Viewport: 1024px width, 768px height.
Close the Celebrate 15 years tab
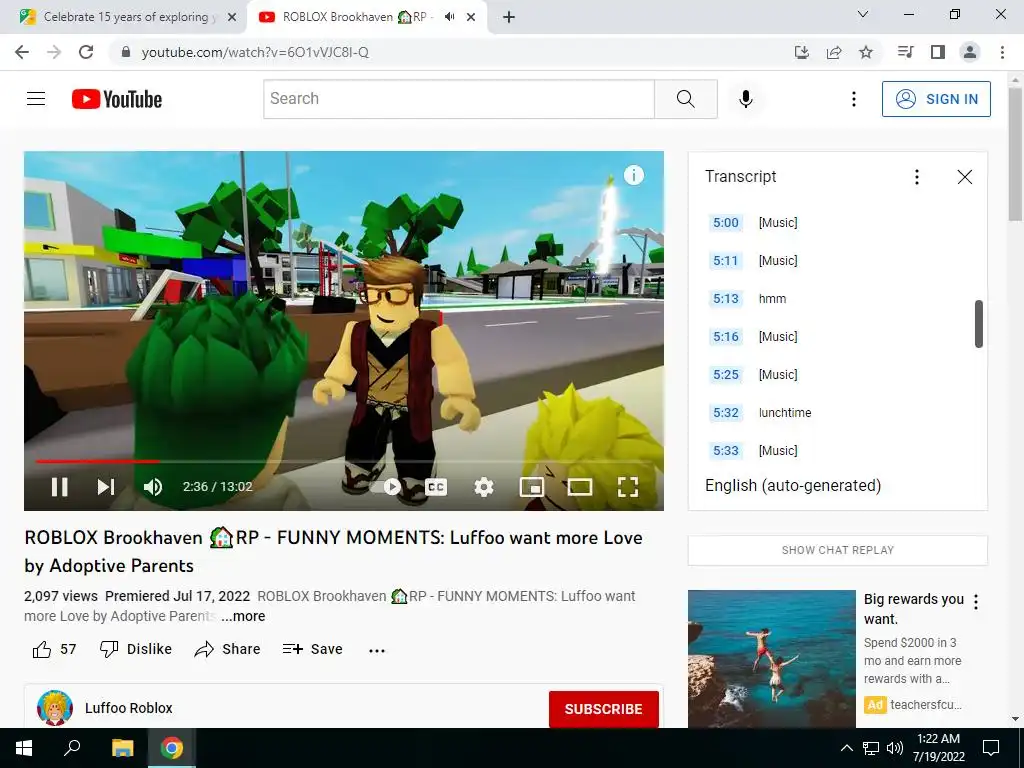click(232, 18)
